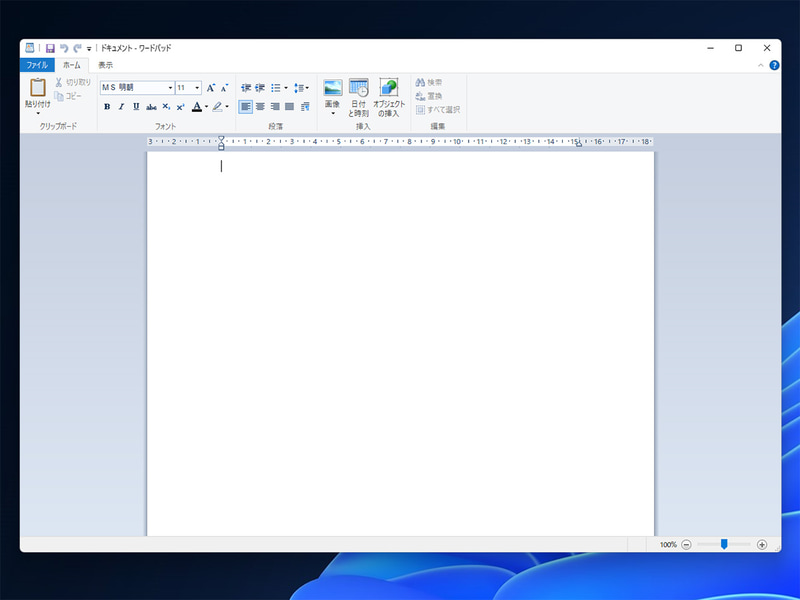Center align the text
800x600 pixels.
click(x=260, y=107)
